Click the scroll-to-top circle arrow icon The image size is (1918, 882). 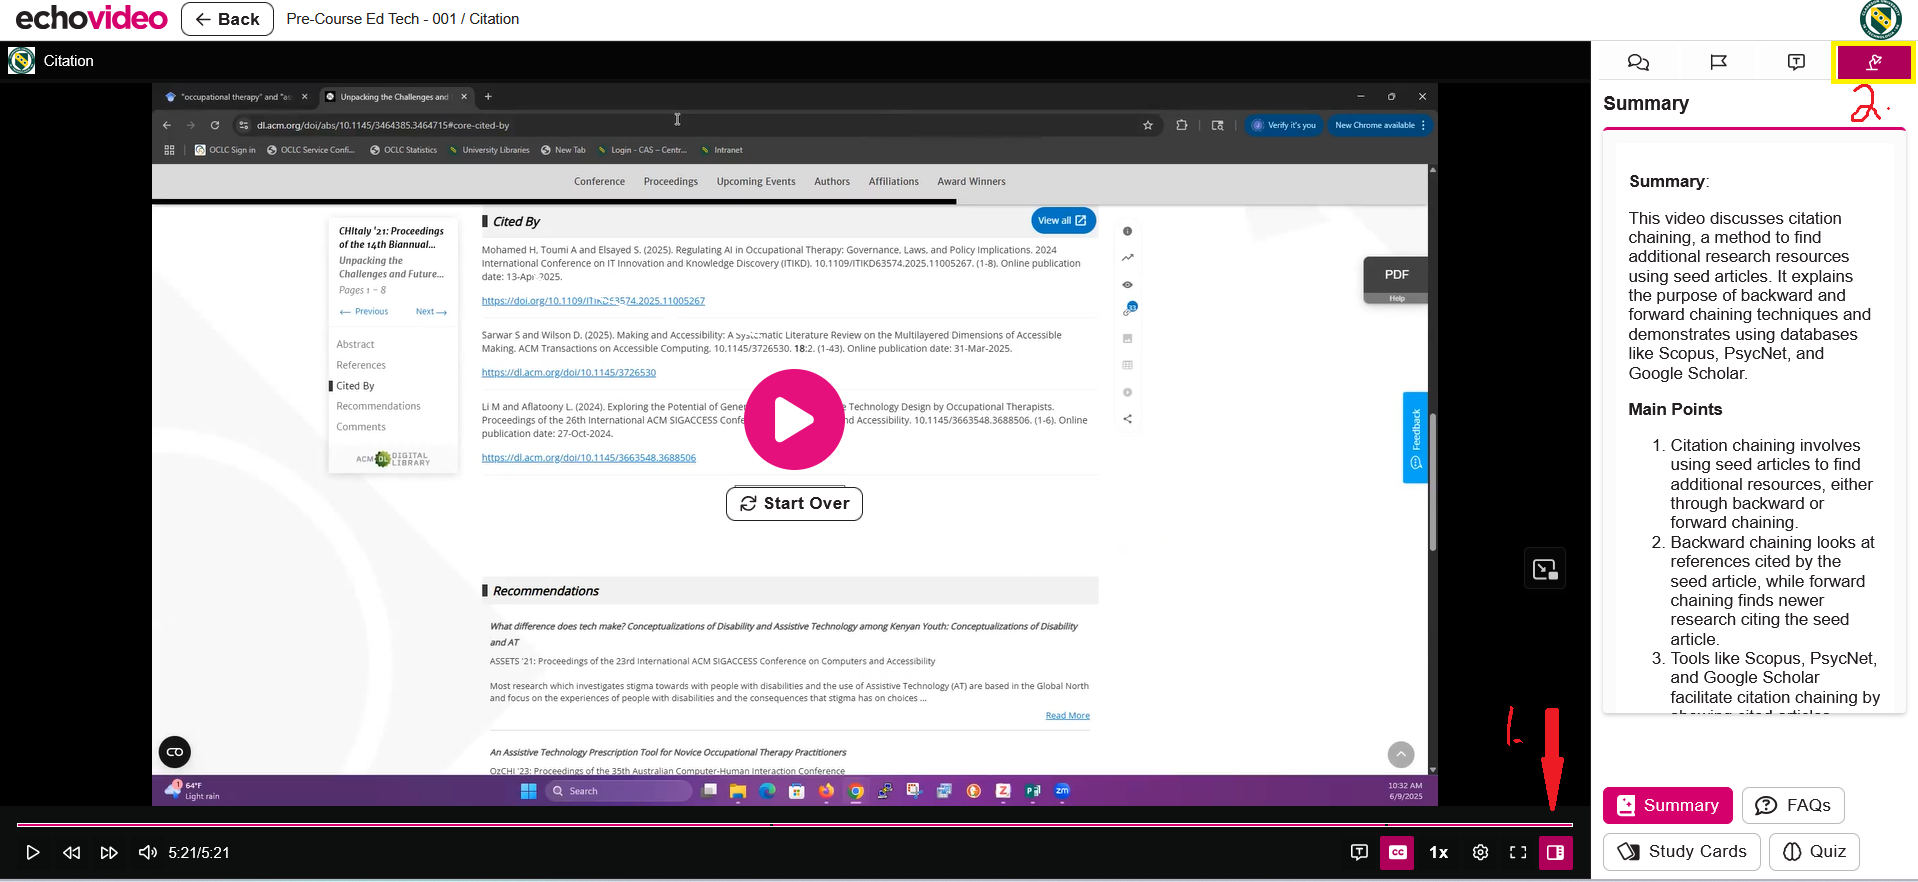click(x=1401, y=754)
